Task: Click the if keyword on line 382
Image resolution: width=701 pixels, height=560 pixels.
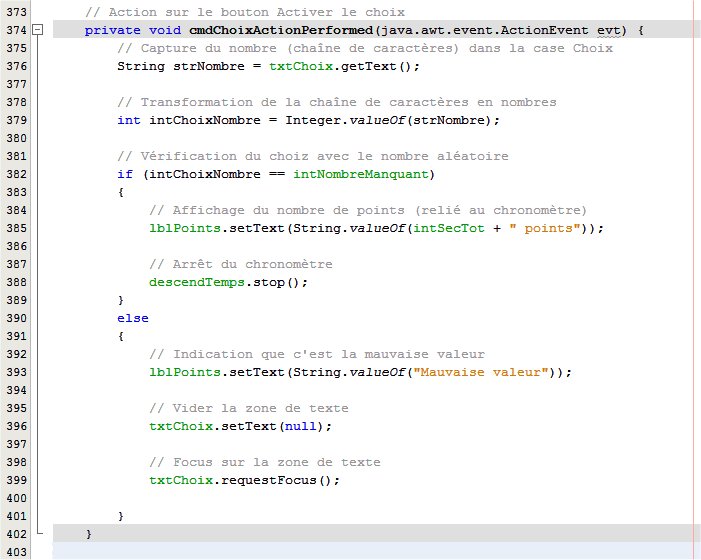Action: click(x=125, y=174)
